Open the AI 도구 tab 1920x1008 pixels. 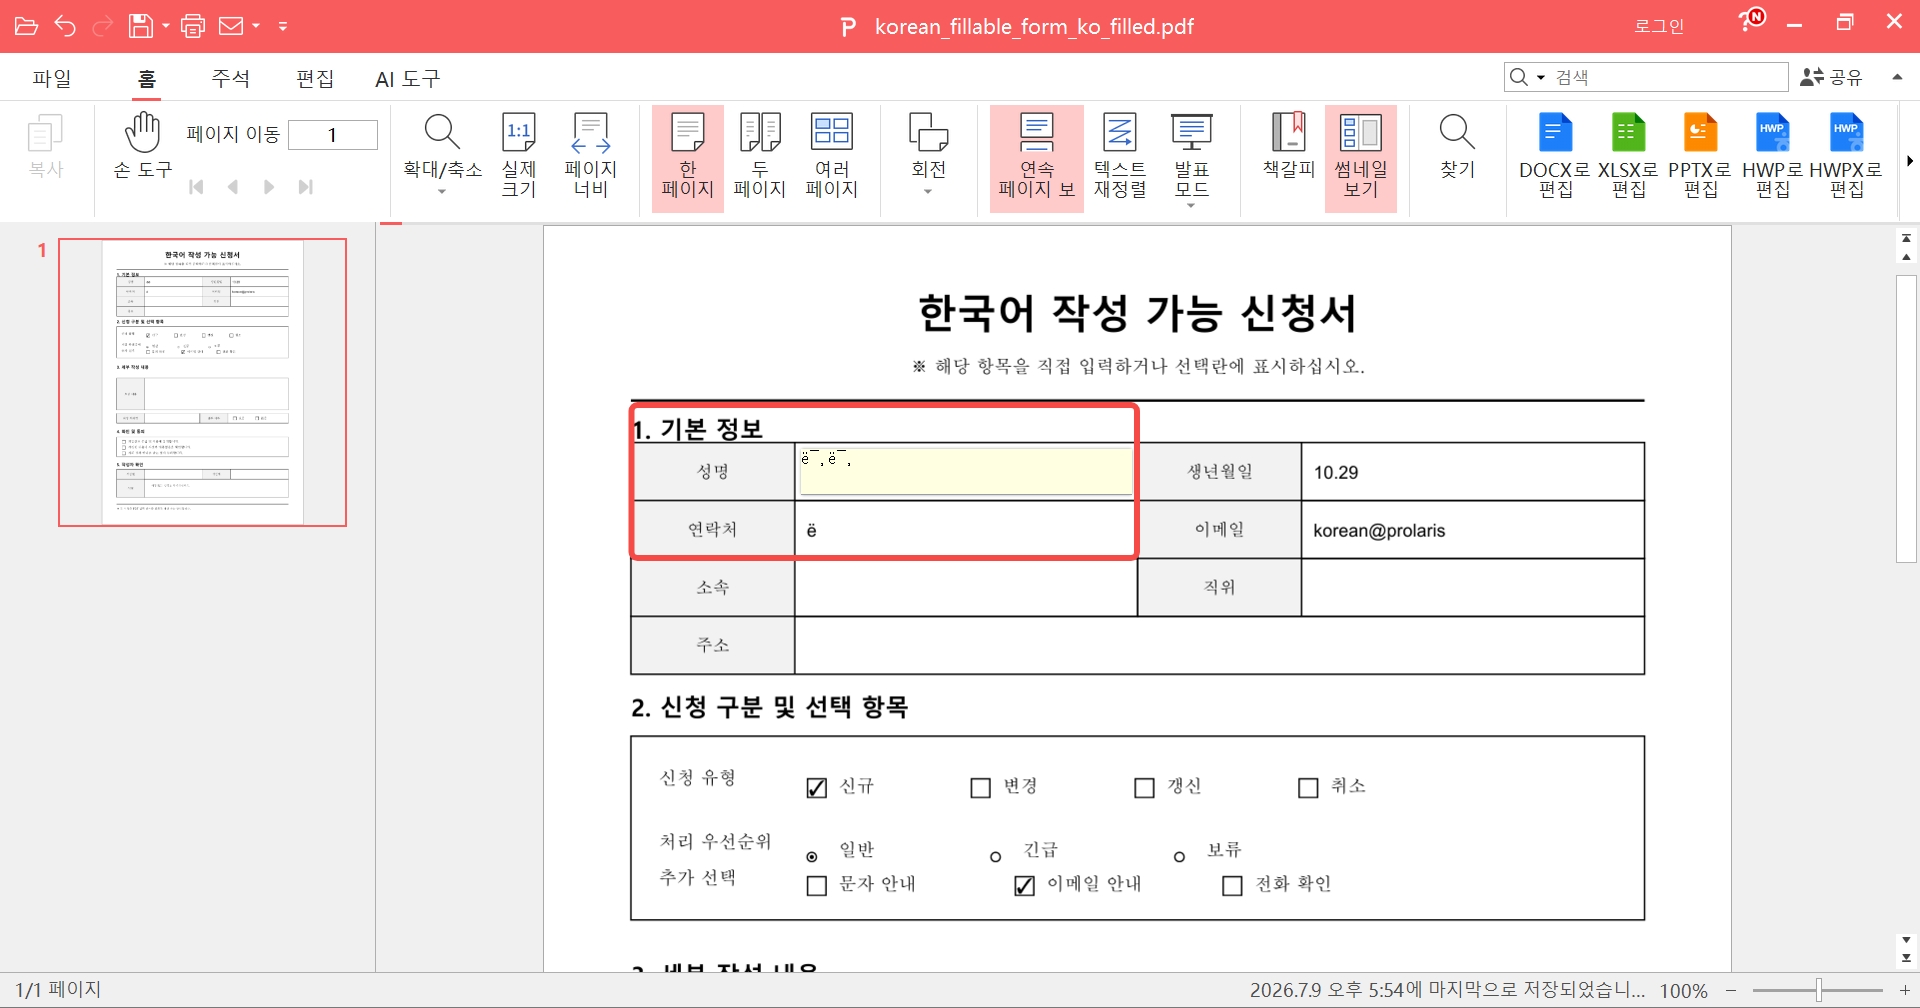click(x=408, y=78)
